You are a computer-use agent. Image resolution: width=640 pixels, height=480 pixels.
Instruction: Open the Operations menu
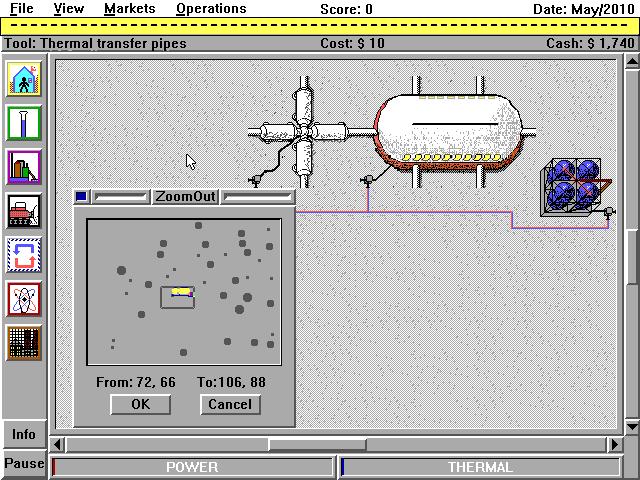[211, 9]
